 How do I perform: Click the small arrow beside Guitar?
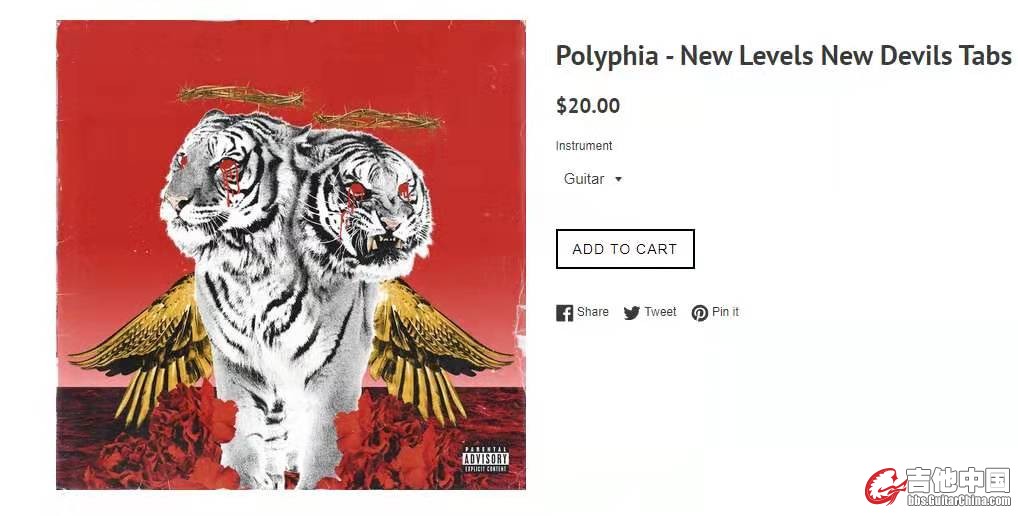click(x=618, y=179)
